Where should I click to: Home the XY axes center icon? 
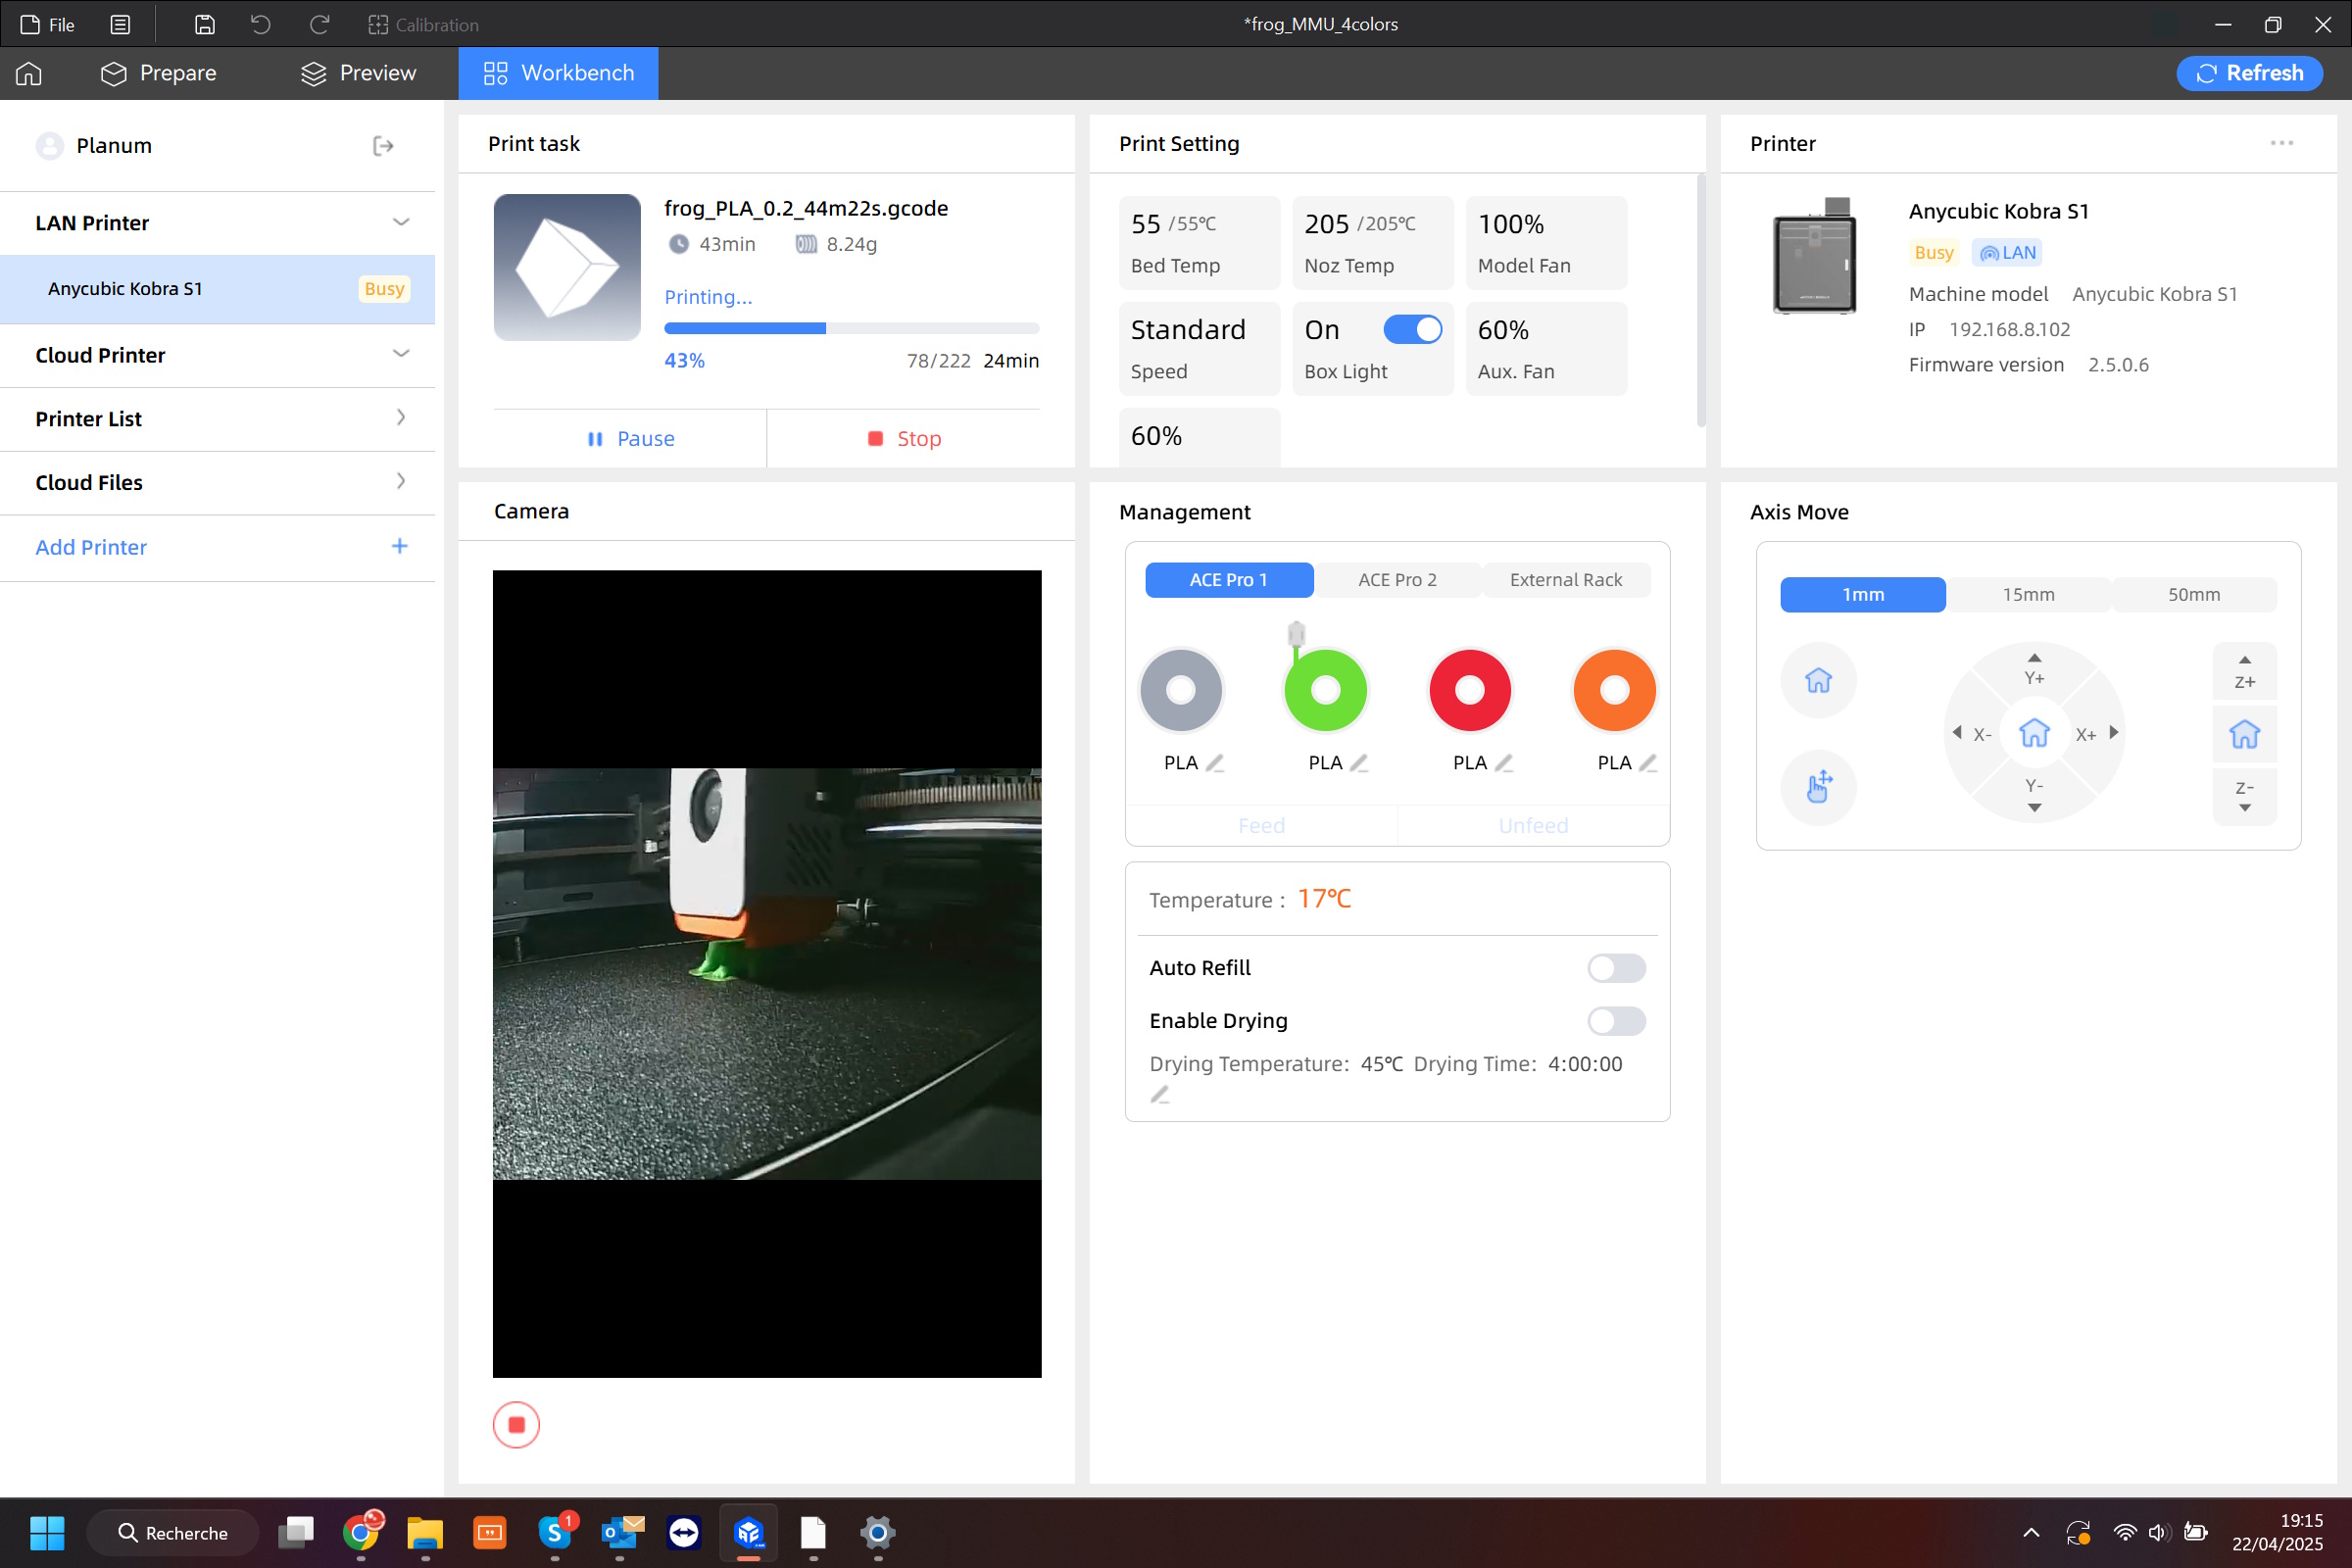pos(2034,733)
